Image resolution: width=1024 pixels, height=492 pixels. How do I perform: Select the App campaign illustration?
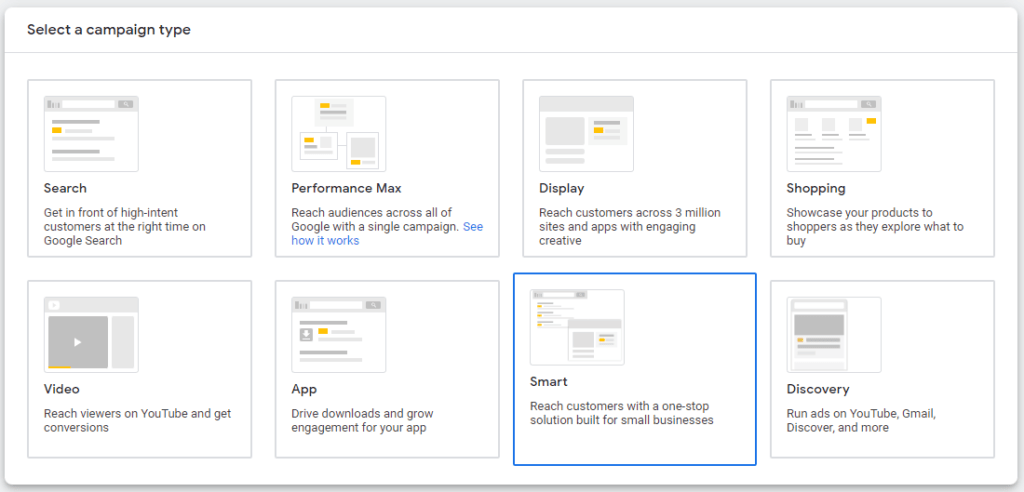click(338, 335)
